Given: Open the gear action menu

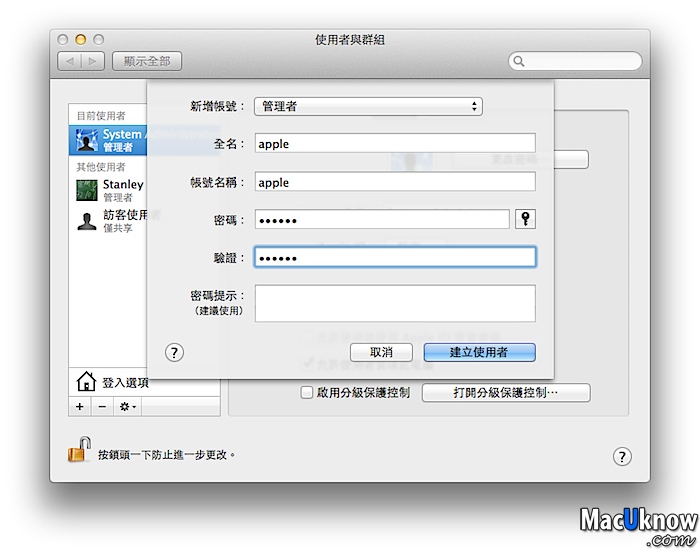Looking at the screenshot, I should pyautogui.click(x=128, y=407).
